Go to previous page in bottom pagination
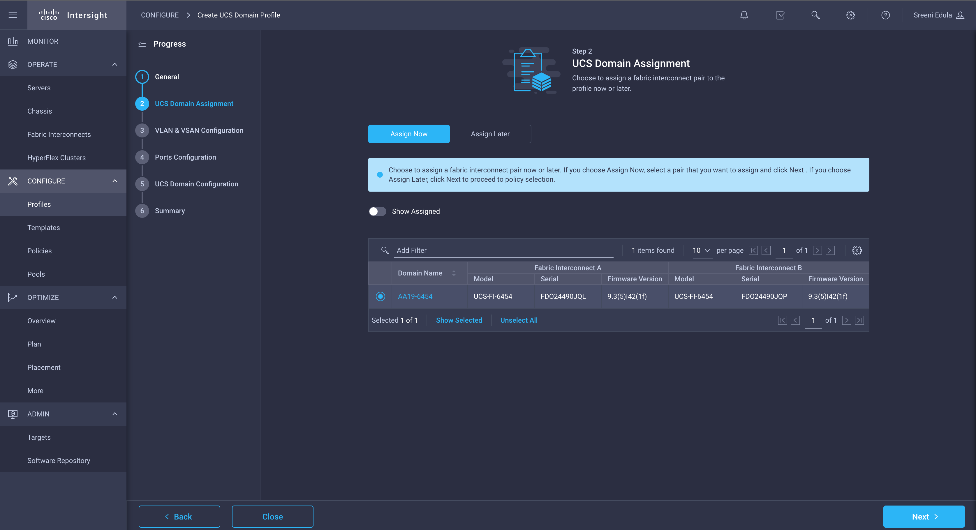 (795, 320)
